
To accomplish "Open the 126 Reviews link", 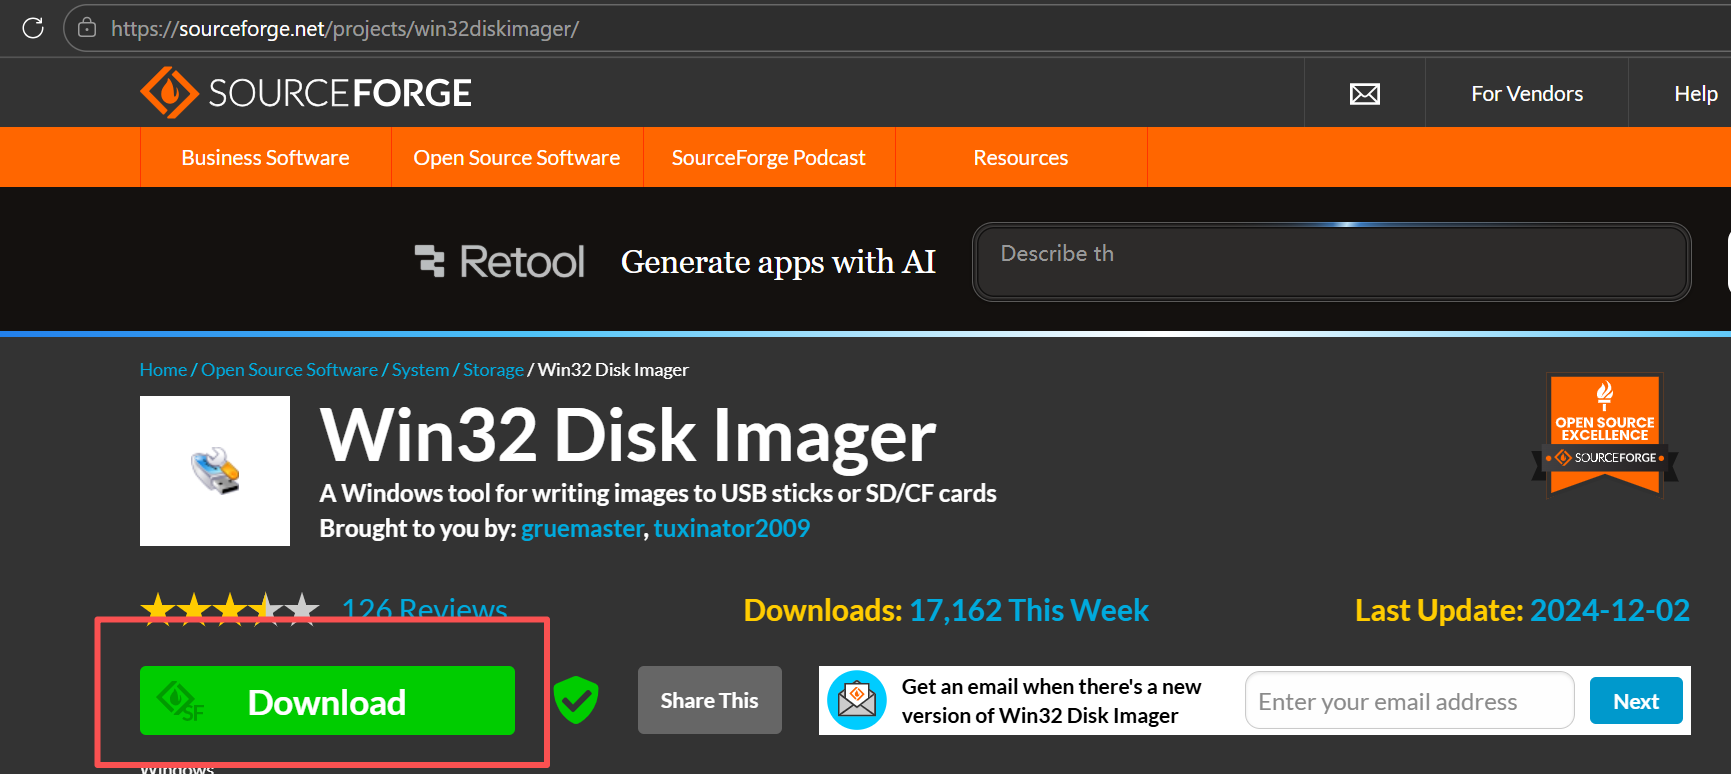I will [x=425, y=608].
